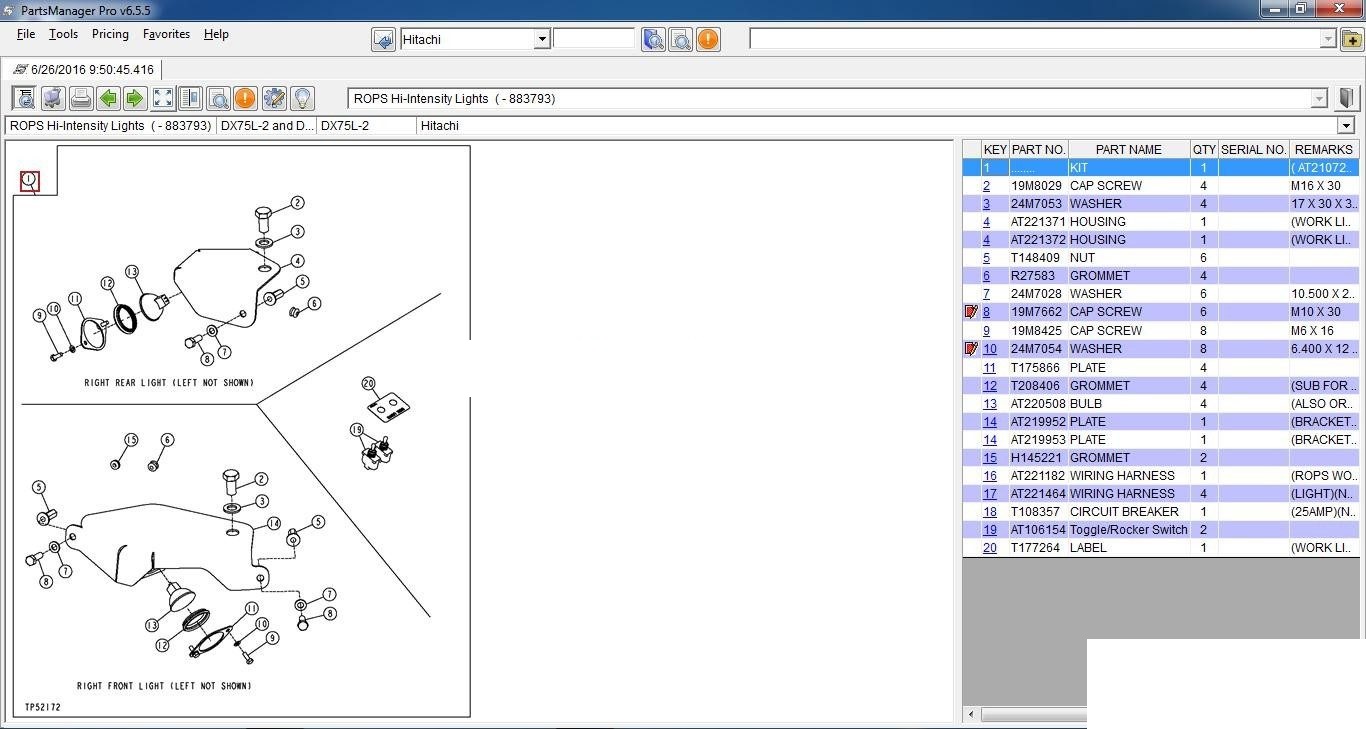Go to next page with green right arrow
1366x729 pixels.
[134, 98]
